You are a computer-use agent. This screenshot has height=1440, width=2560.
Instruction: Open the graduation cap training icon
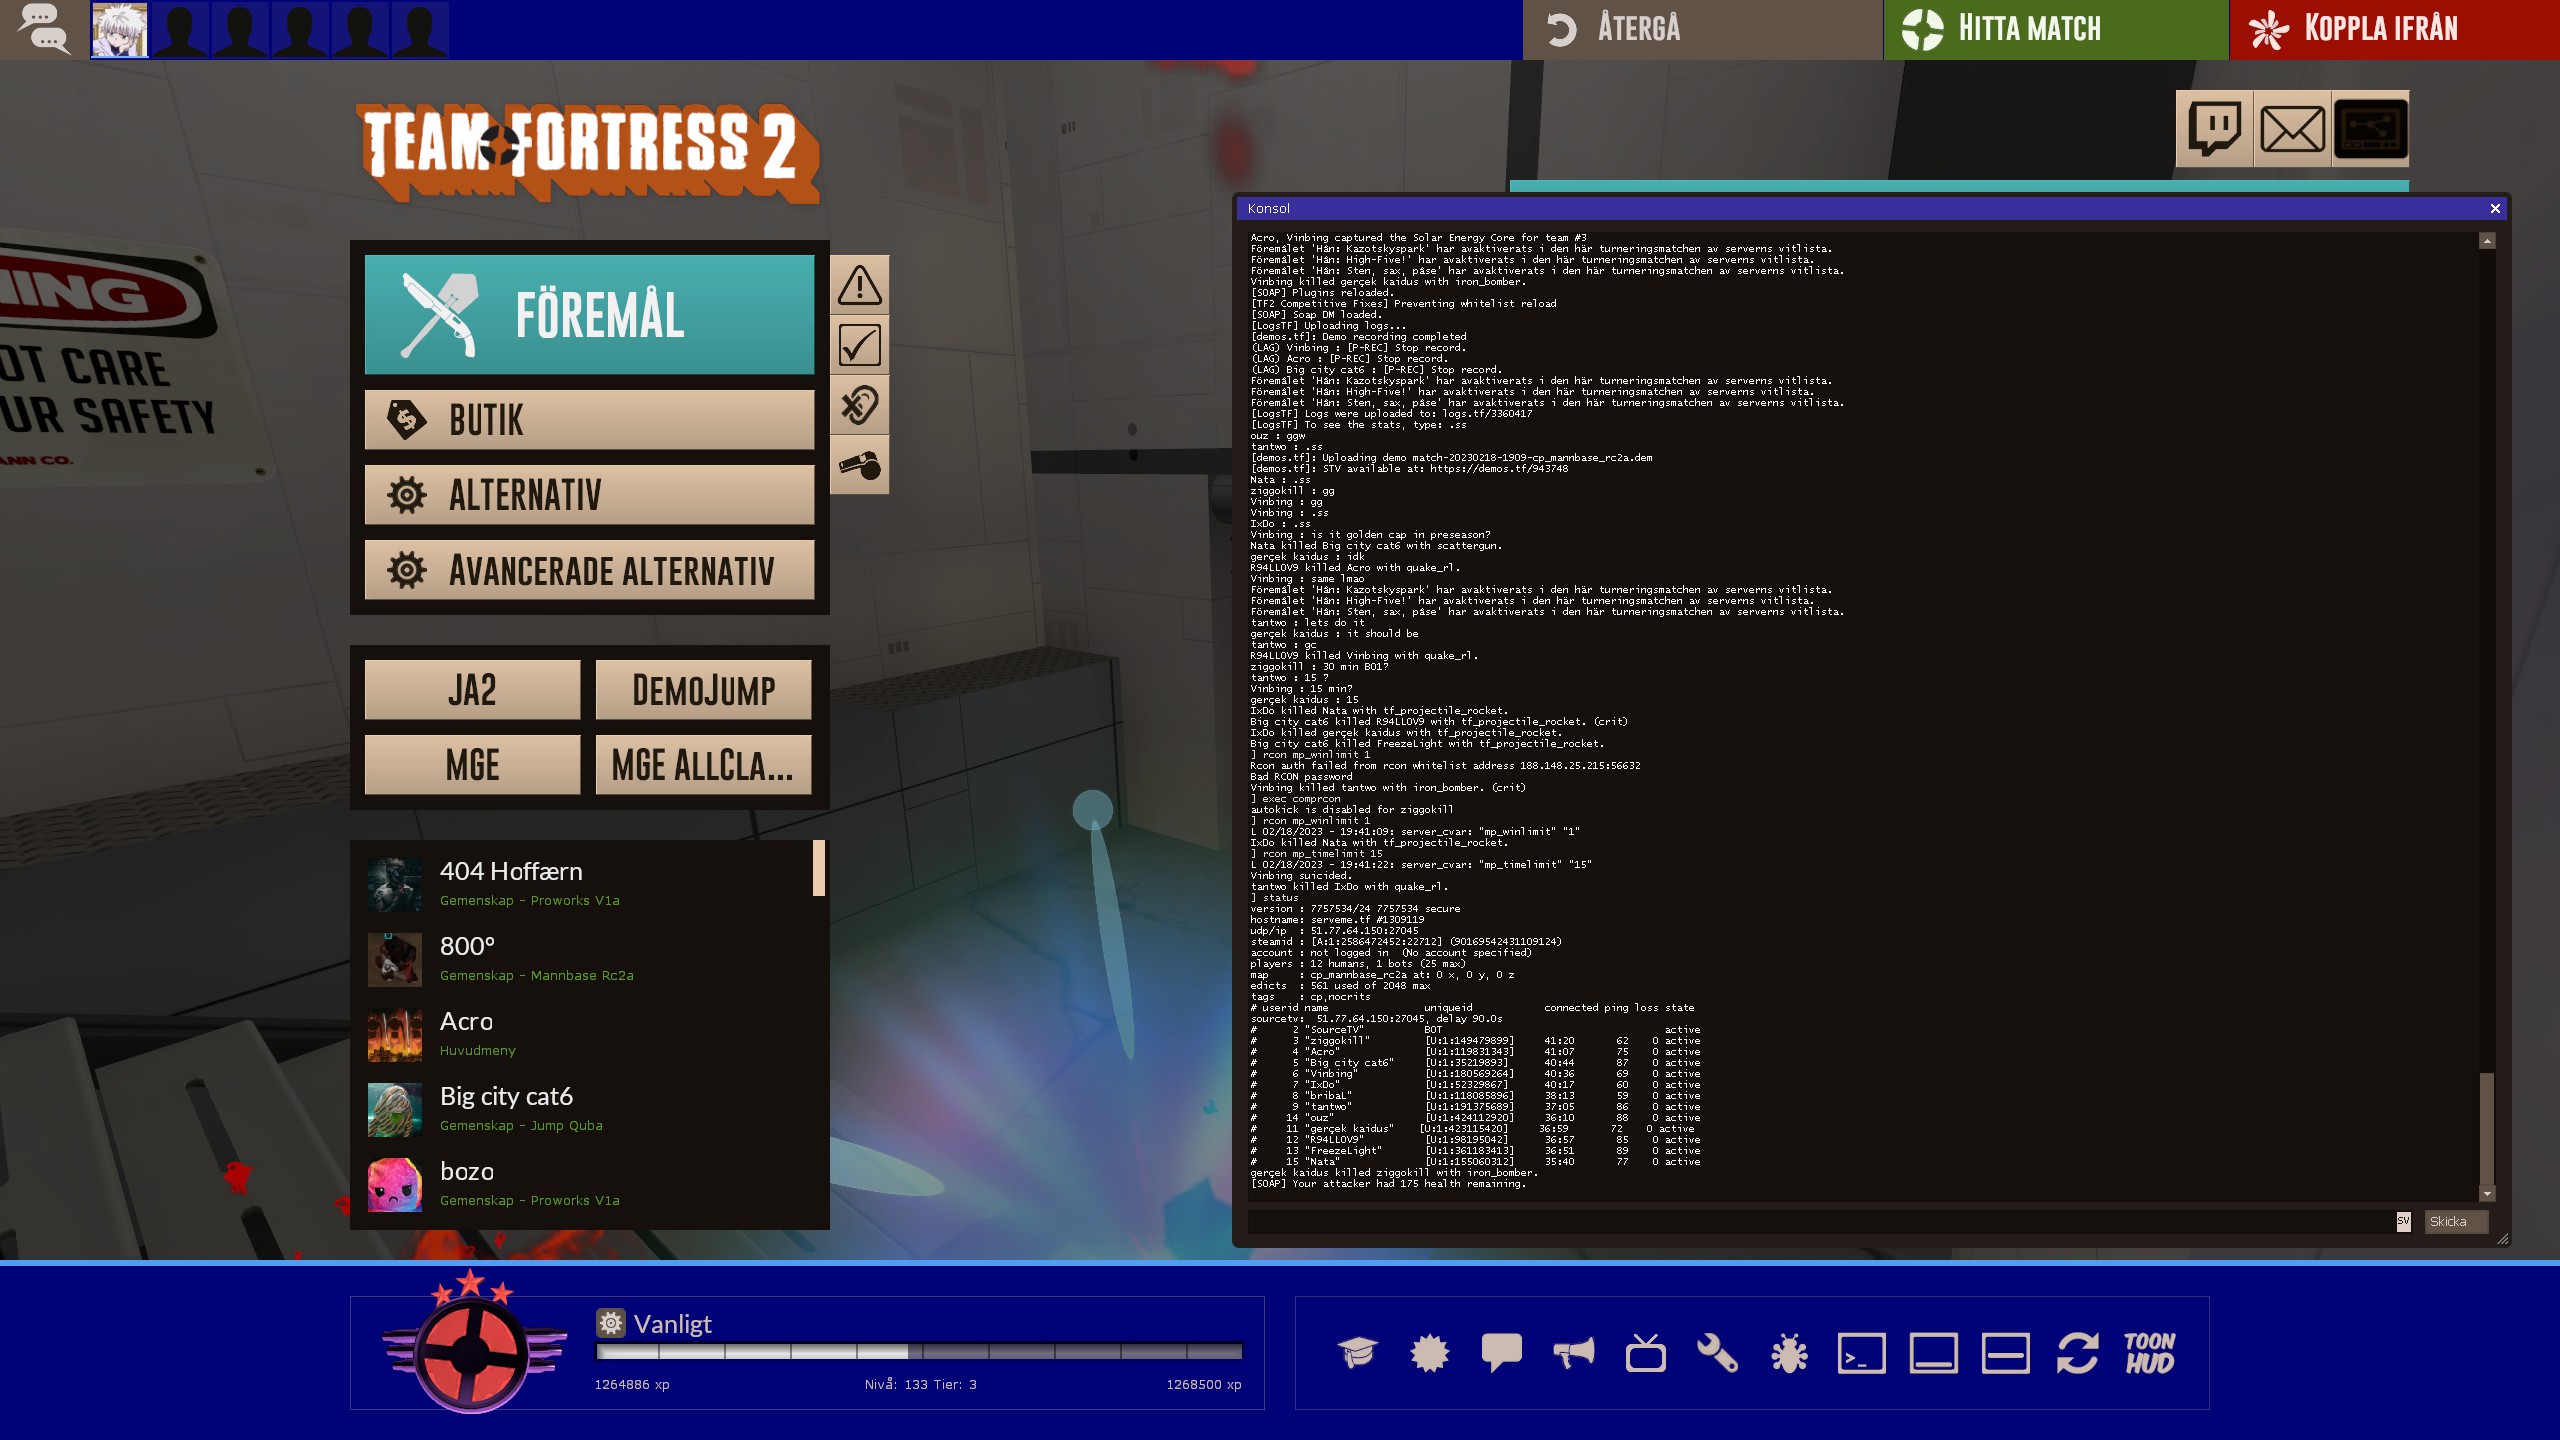[1357, 1353]
